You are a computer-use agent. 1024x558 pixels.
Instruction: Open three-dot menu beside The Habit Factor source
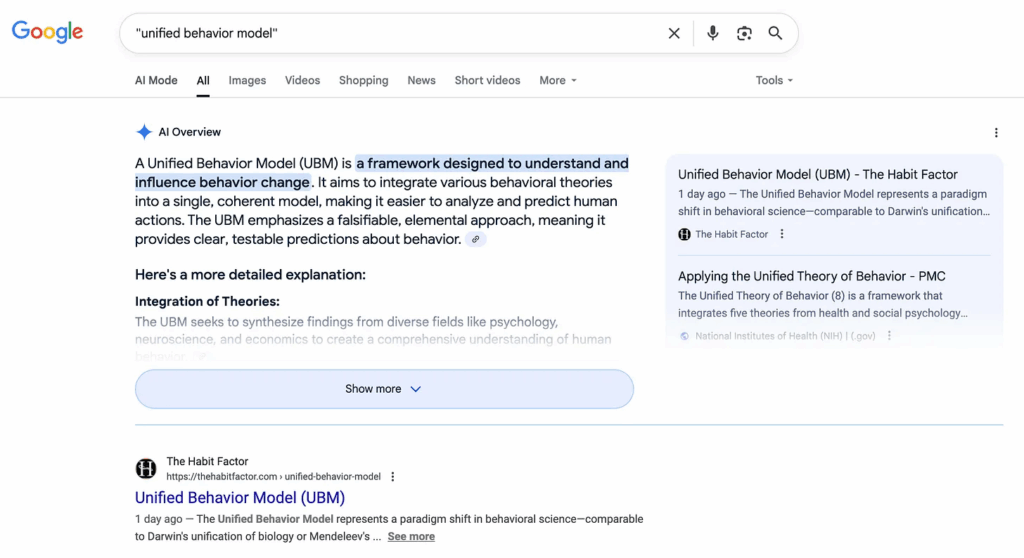782,234
